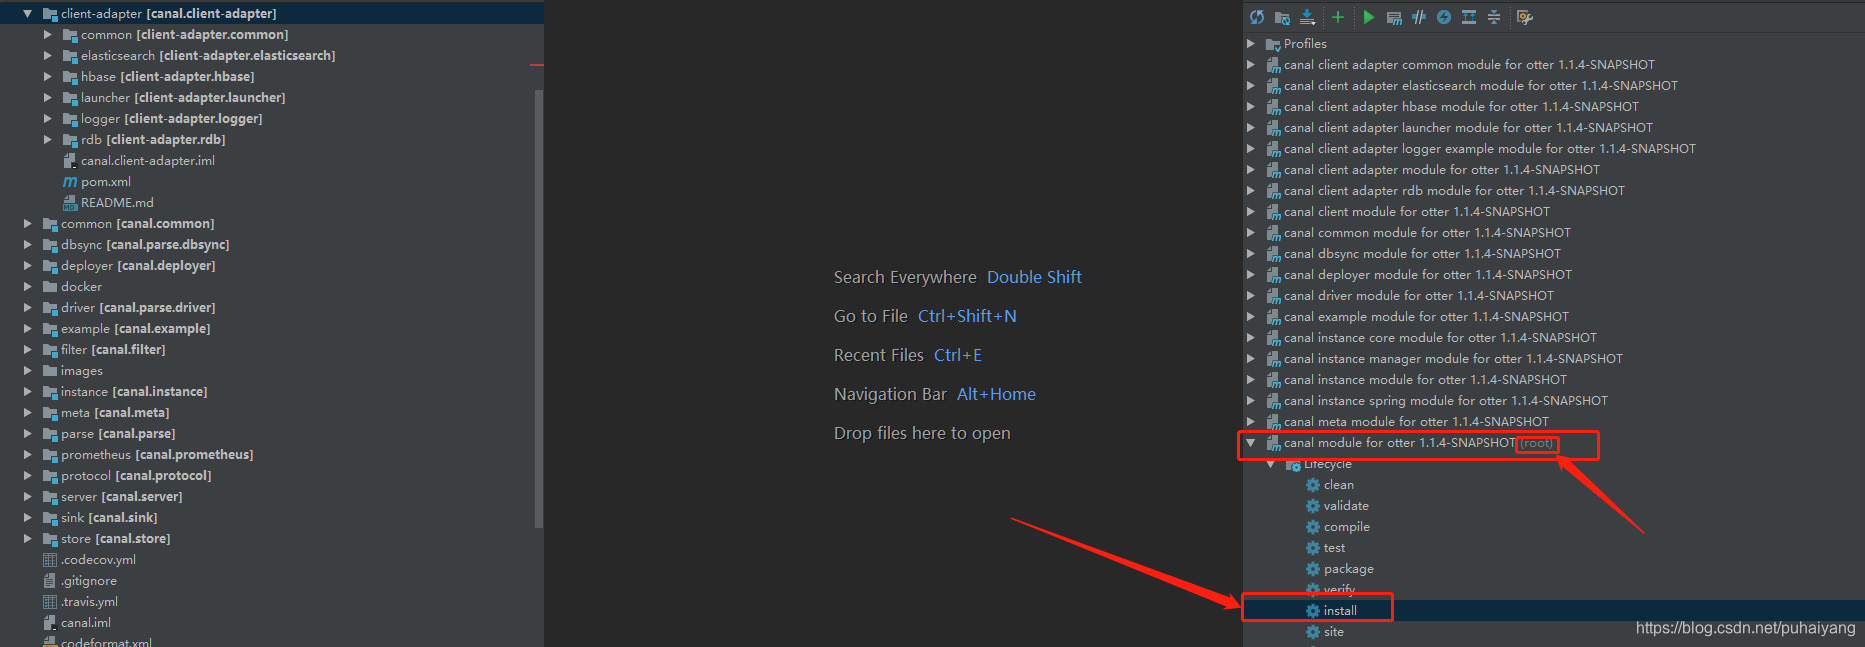Image resolution: width=1865 pixels, height=647 pixels.
Task: Select .travis.yml file
Action: click(x=89, y=602)
